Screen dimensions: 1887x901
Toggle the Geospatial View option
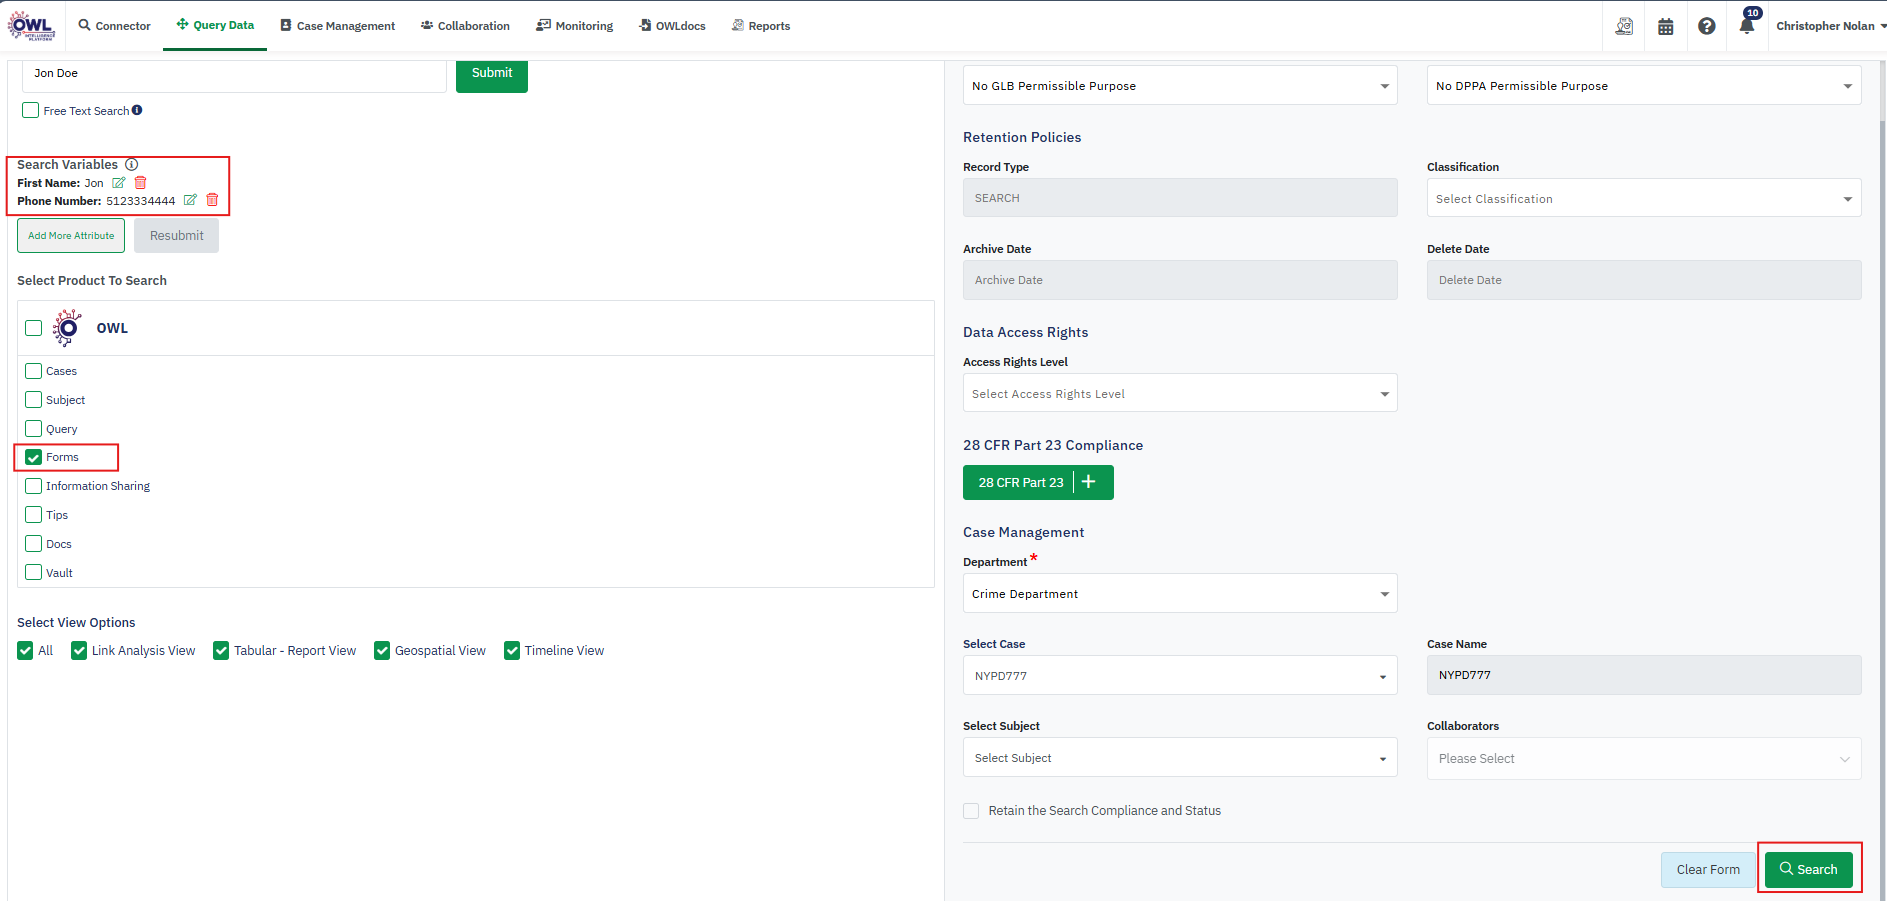pos(382,651)
